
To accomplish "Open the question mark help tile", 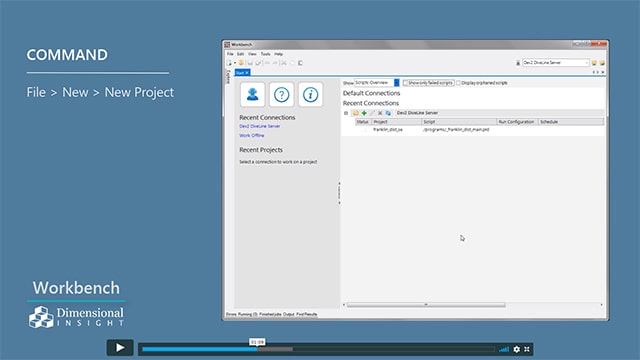I will (x=281, y=95).
